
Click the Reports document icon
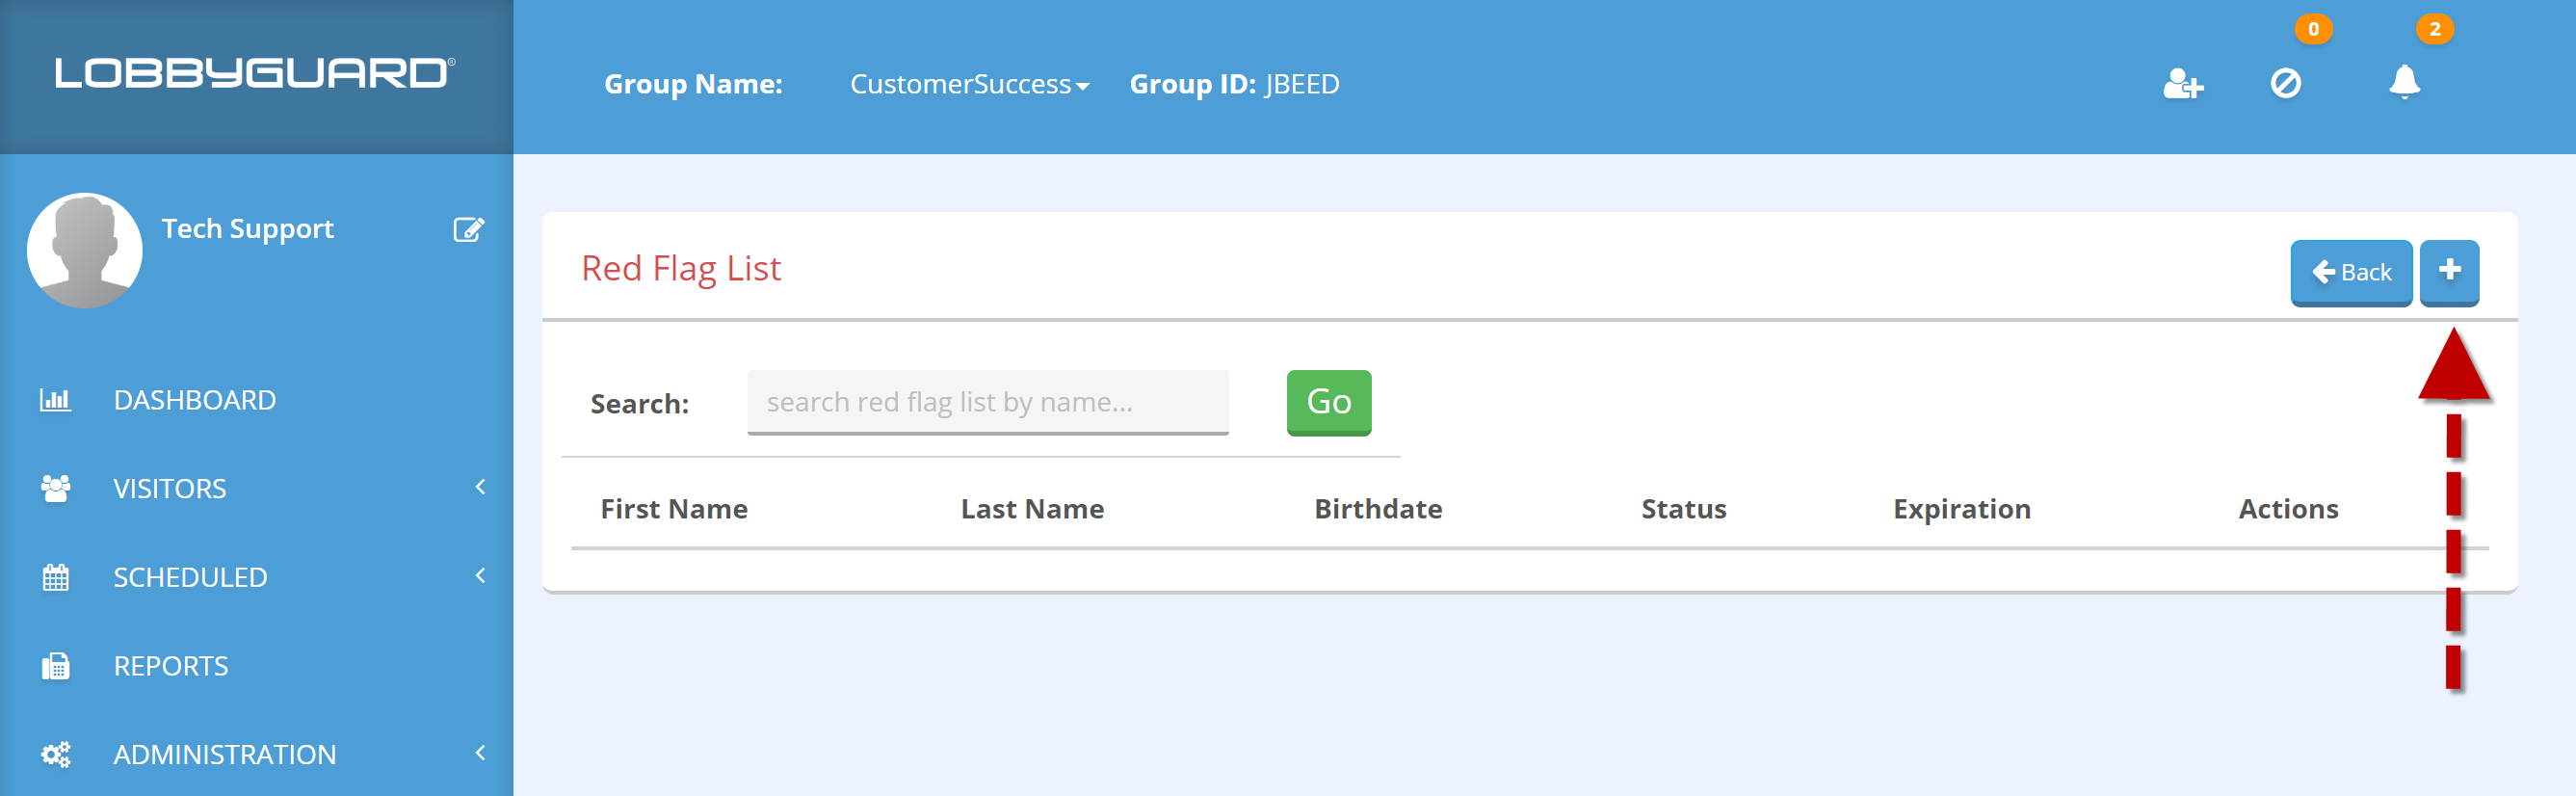(x=55, y=666)
